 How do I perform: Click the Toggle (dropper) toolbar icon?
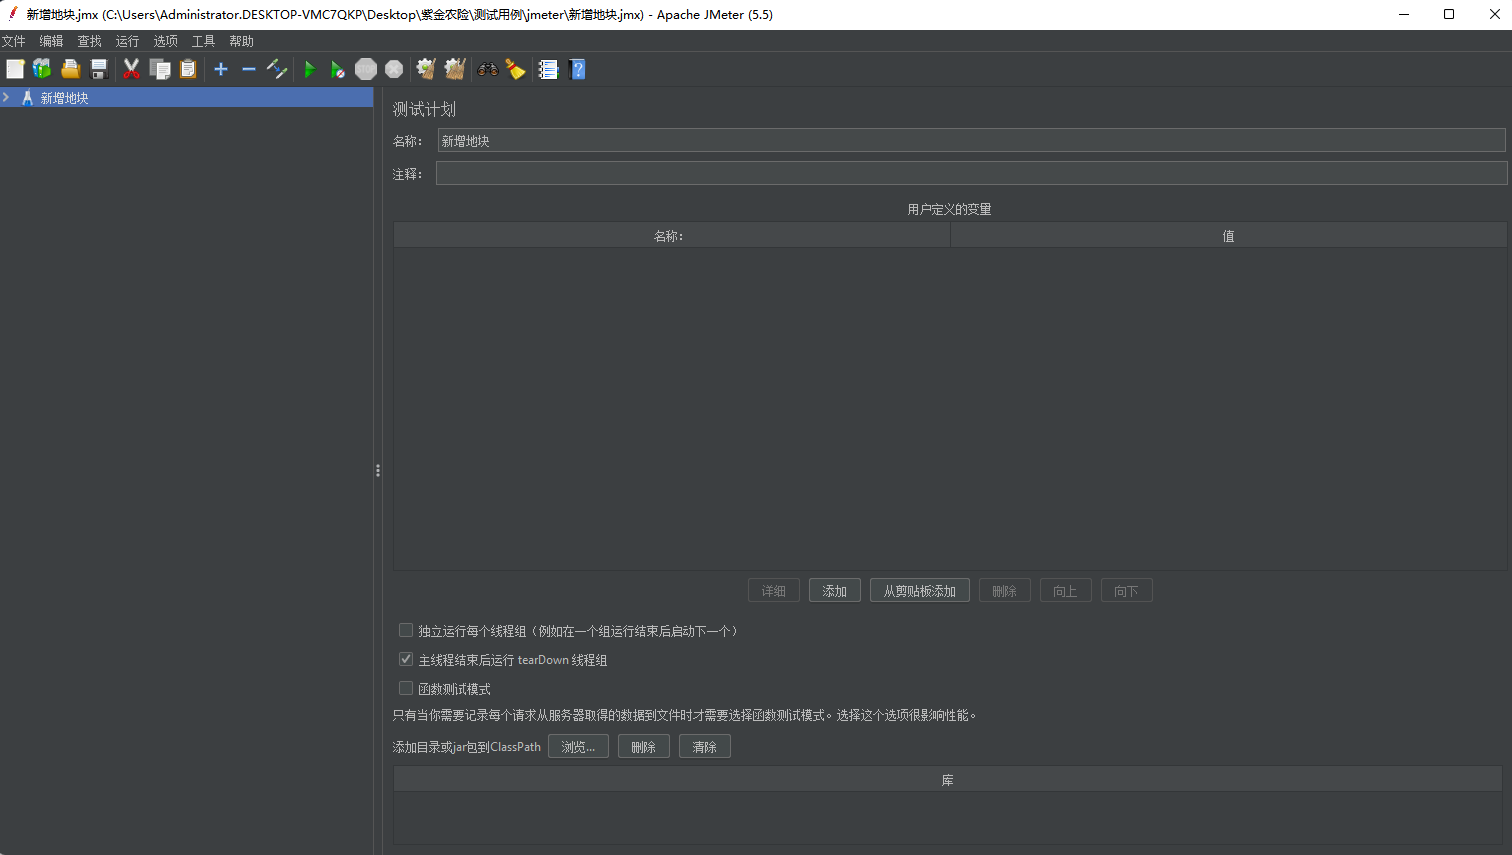(x=277, y=69)
